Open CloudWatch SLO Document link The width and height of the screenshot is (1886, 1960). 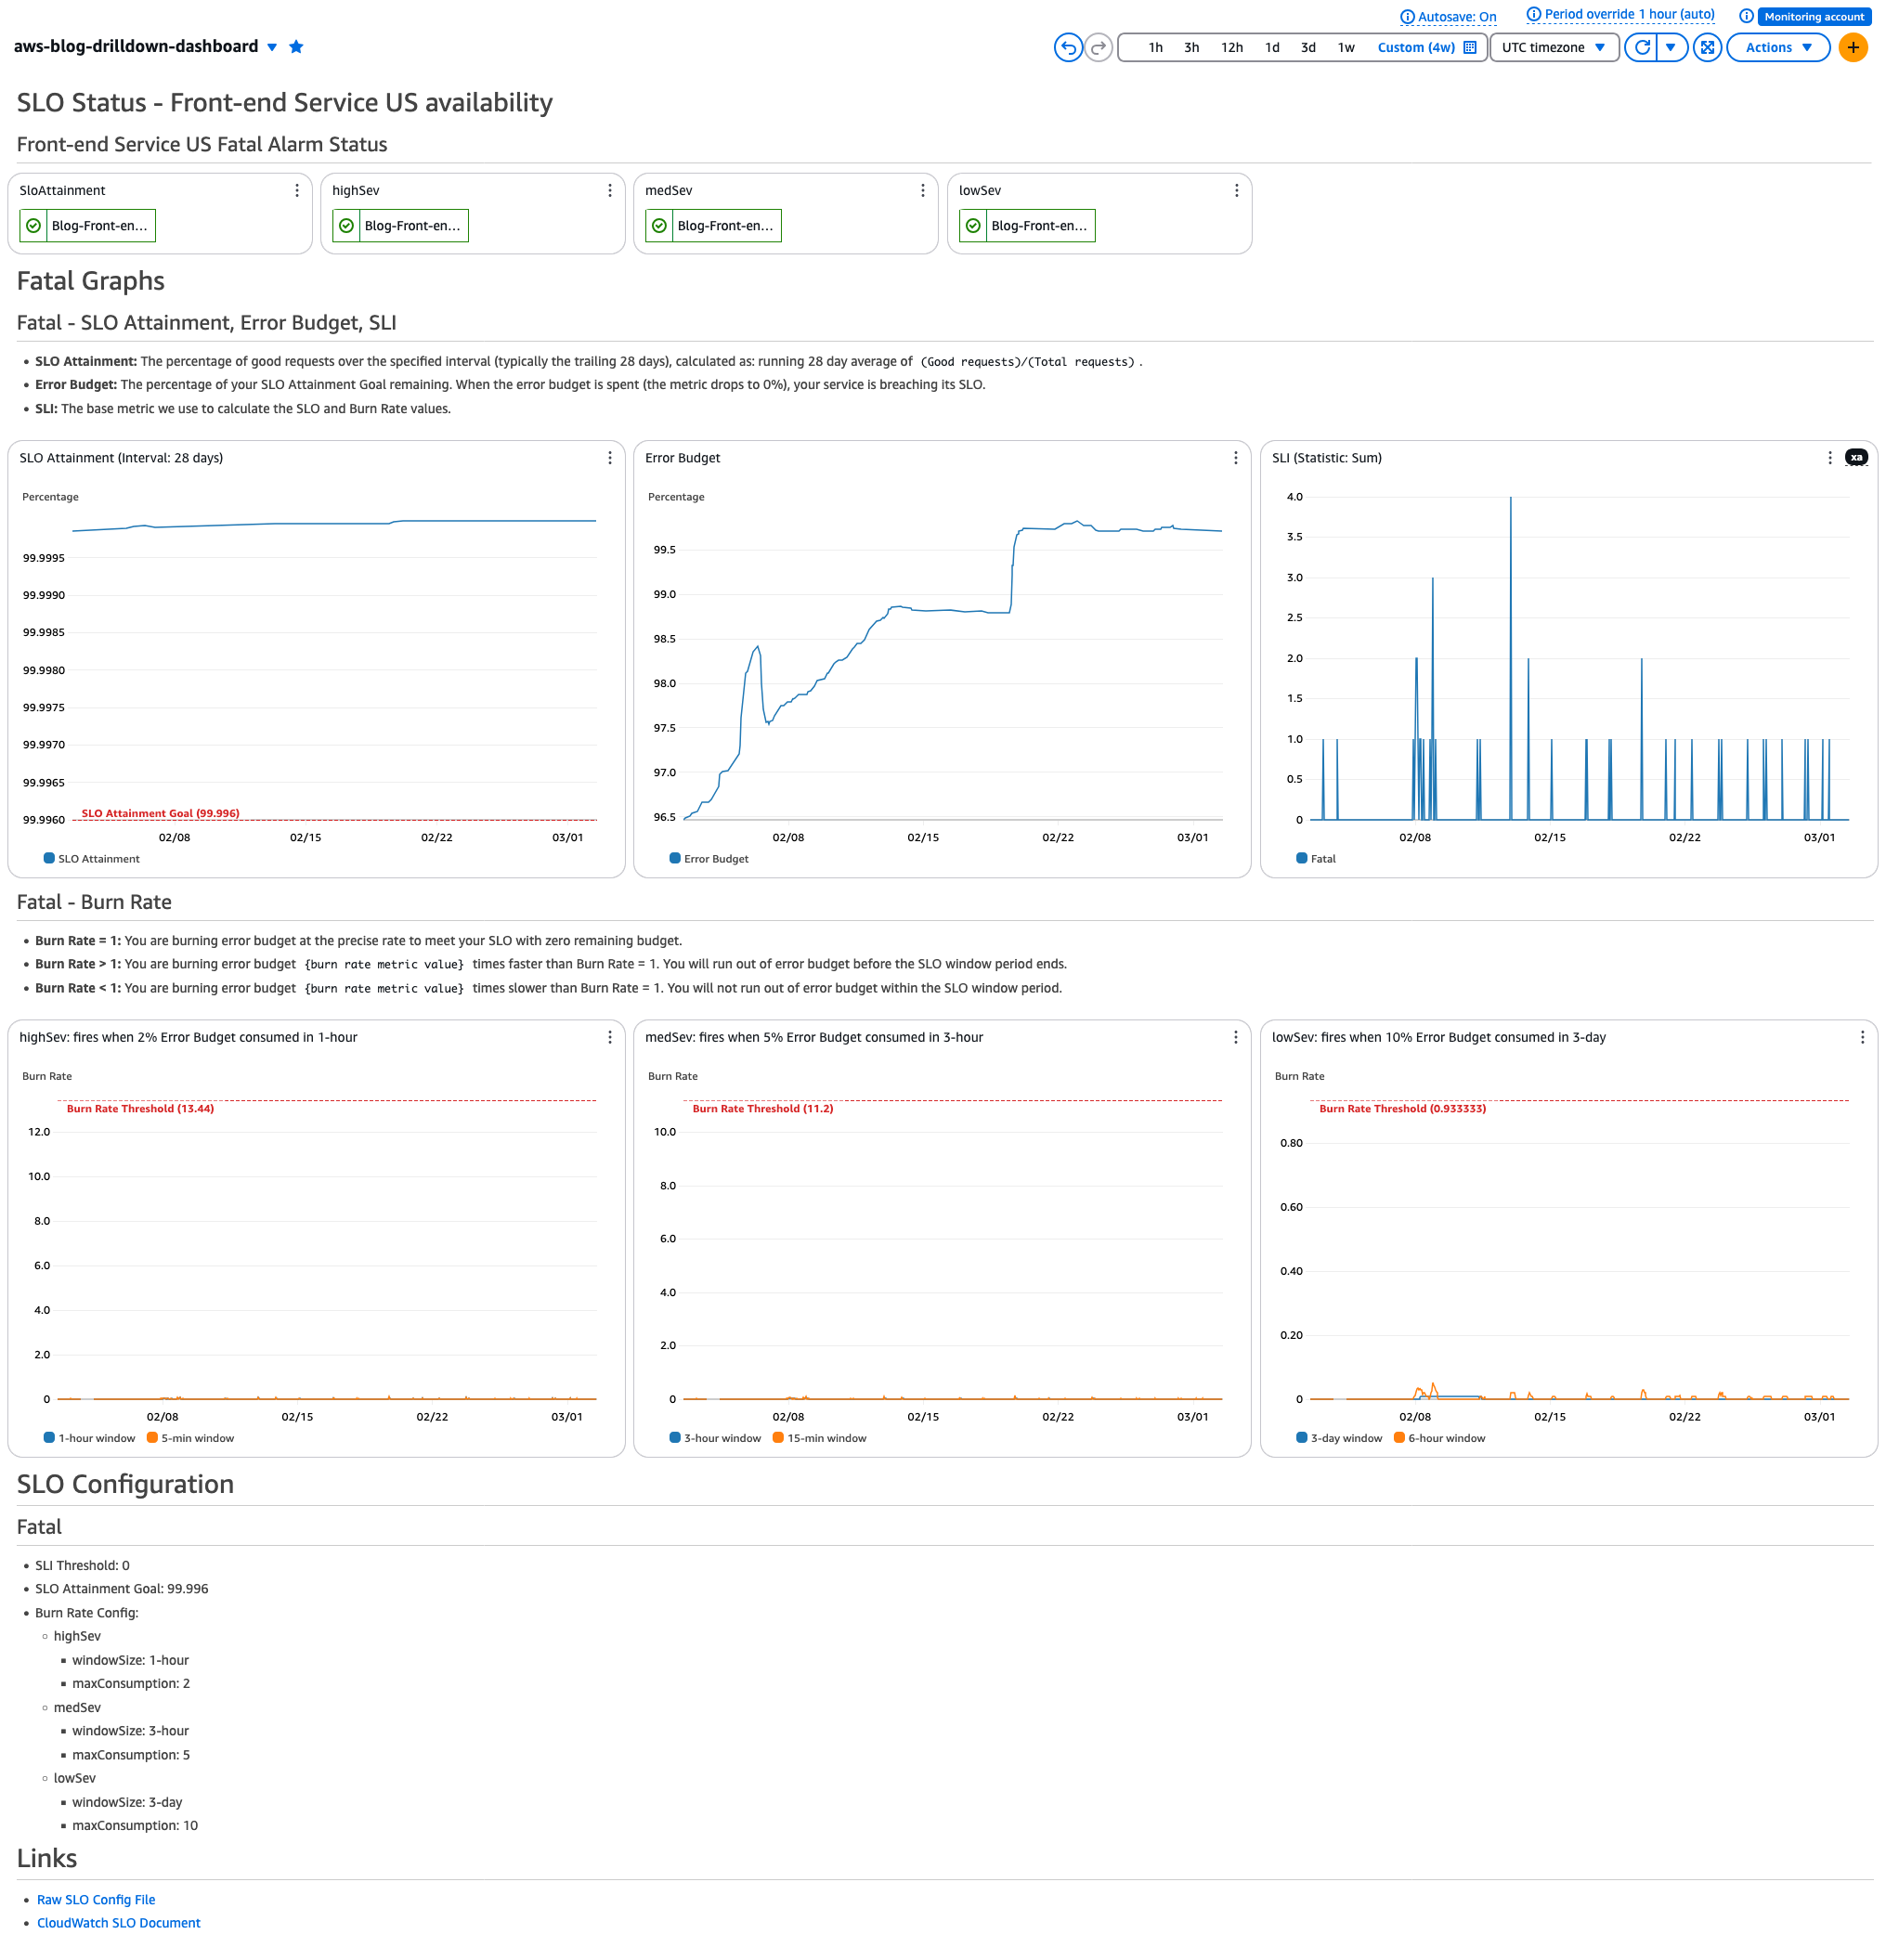coord(118,1923)
